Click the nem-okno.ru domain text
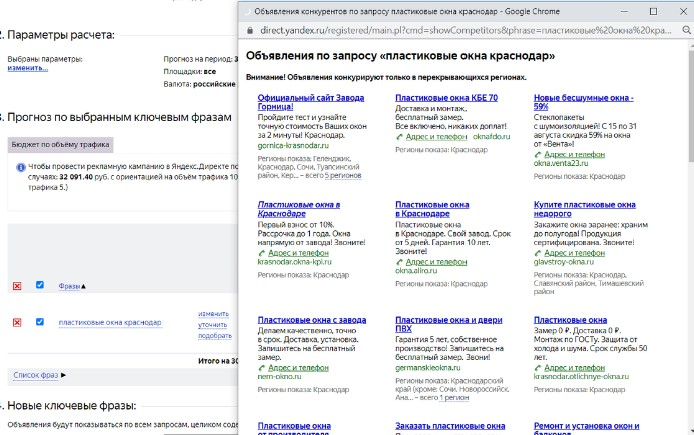 tap(279, 376)
